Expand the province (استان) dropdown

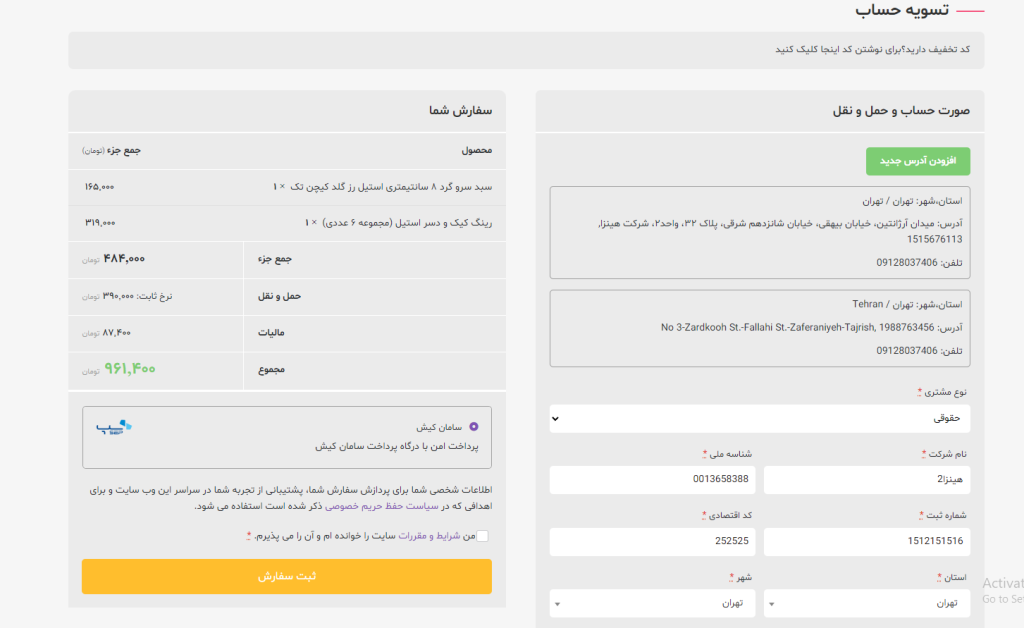[866, 603]
